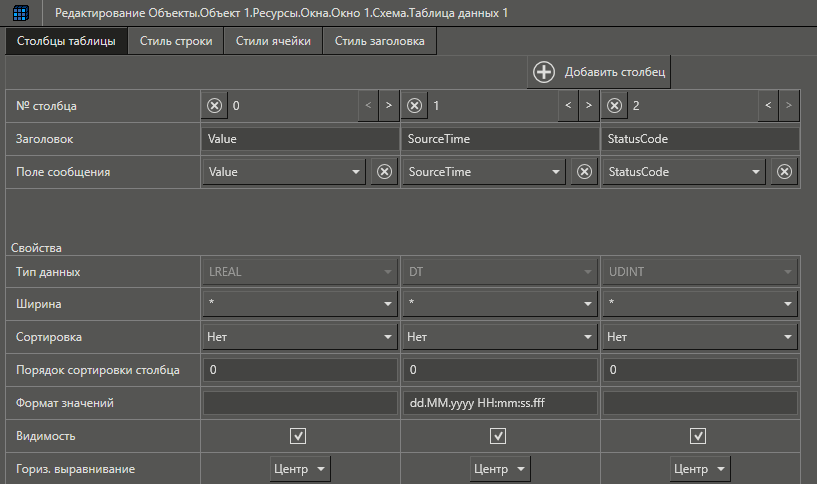Open width dropdown for StatusCode column
Image resolution: width=817 pixels, height=484 pixels.
coord(700,303)
